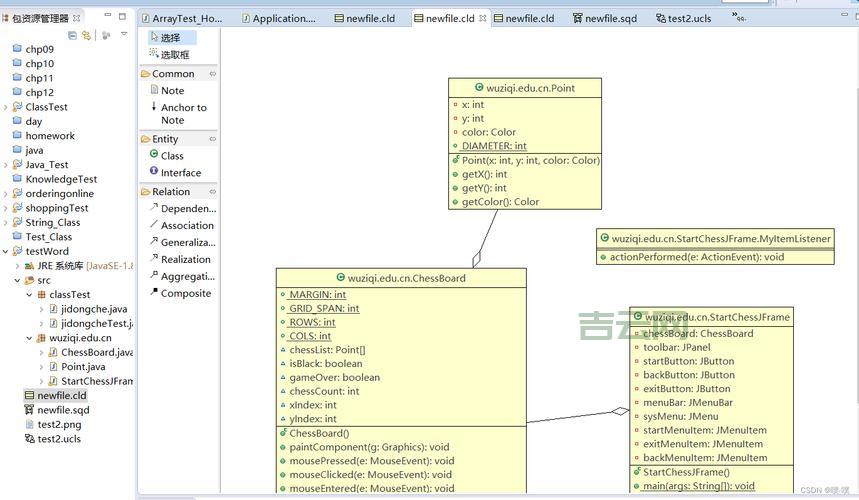Viewport: 859px width, 500px height.
Task: Select test2.png file in the explorer
Action: pos(59,425)
